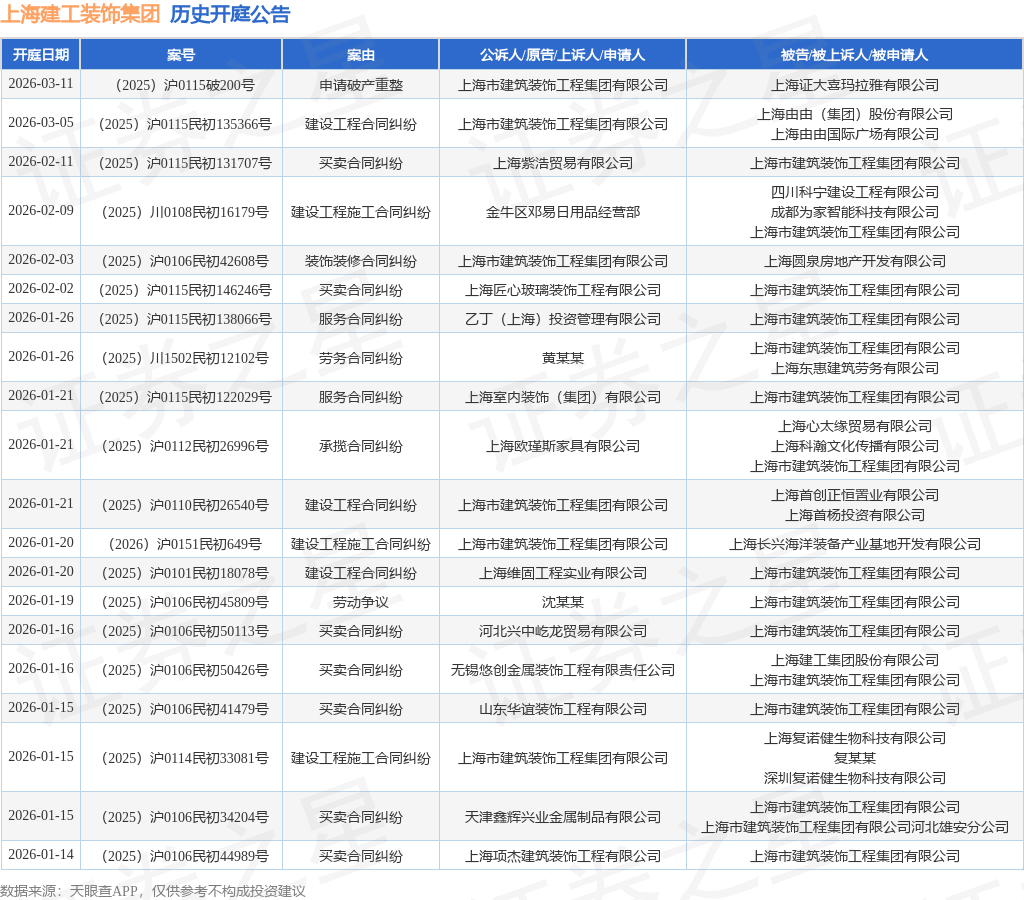This screenshot has height=900, width=1024.
Task: Select case number (2025)沪0115民初131707号
Action: pyautogui.click(x=185, y=163)
